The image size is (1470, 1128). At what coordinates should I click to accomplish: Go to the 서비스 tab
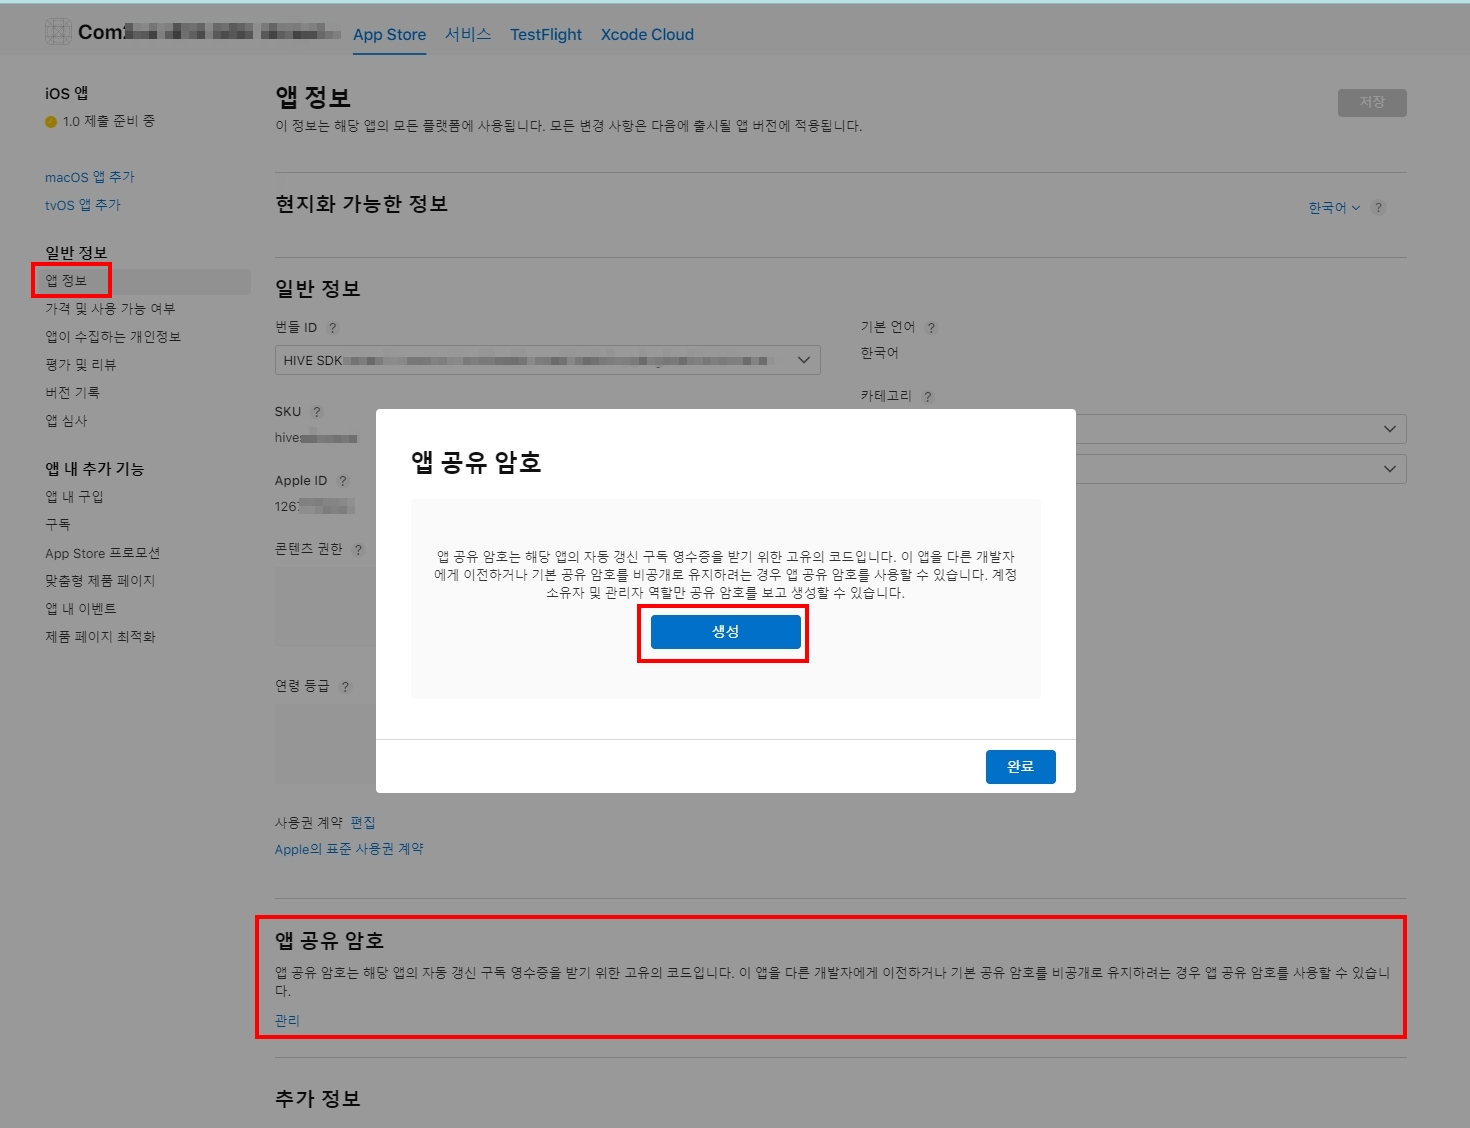[x=468, y=35]
